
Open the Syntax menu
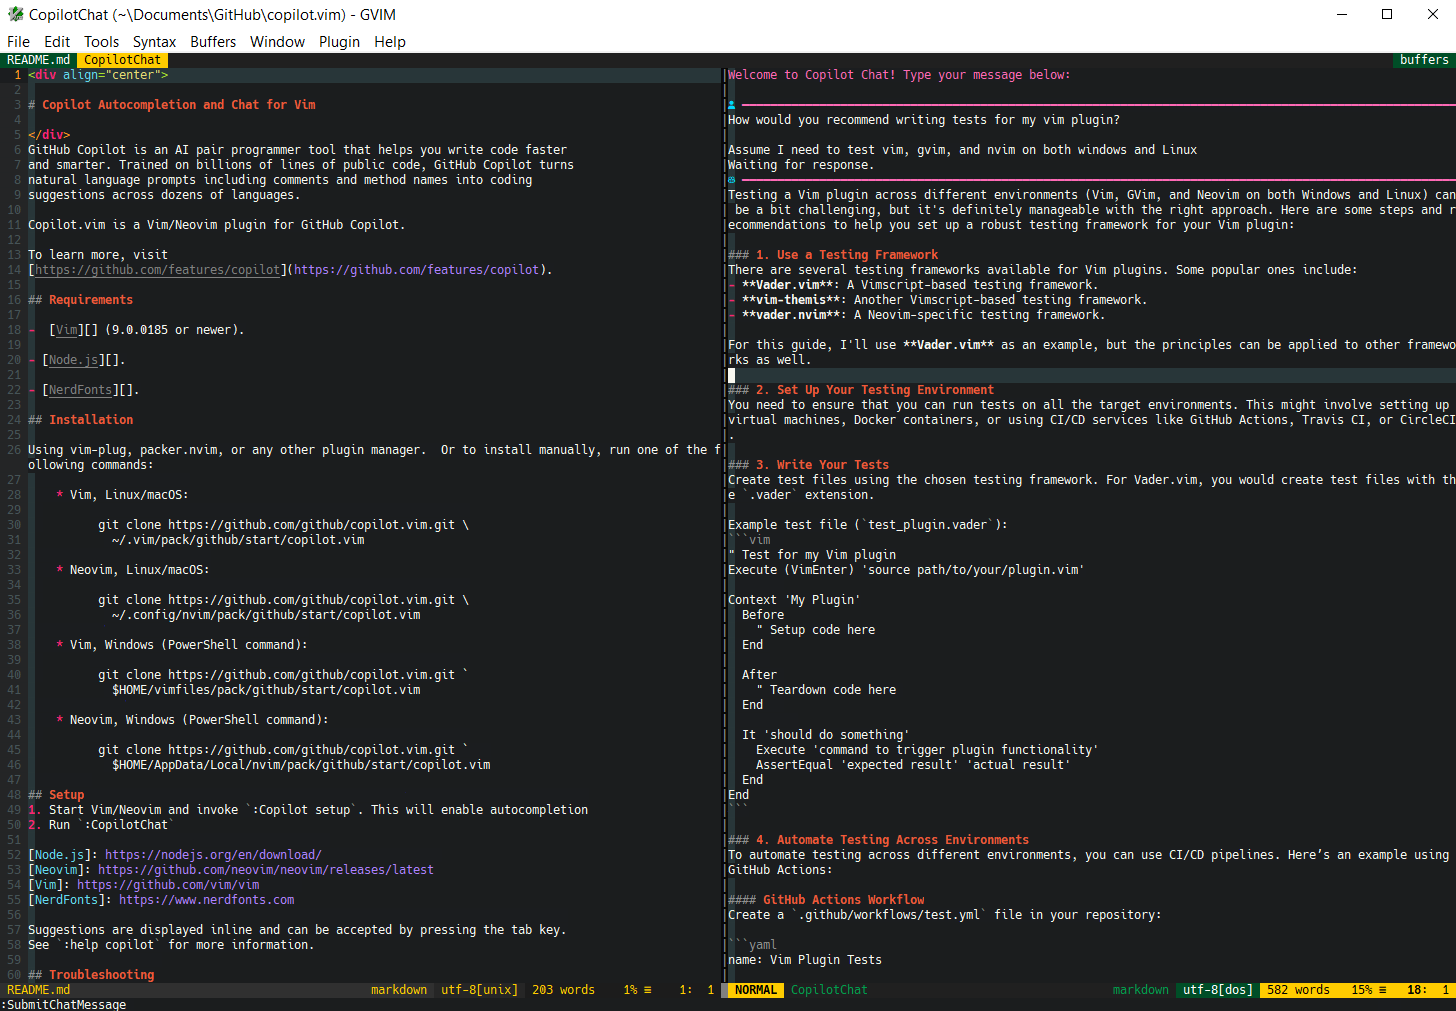(154, 42)
